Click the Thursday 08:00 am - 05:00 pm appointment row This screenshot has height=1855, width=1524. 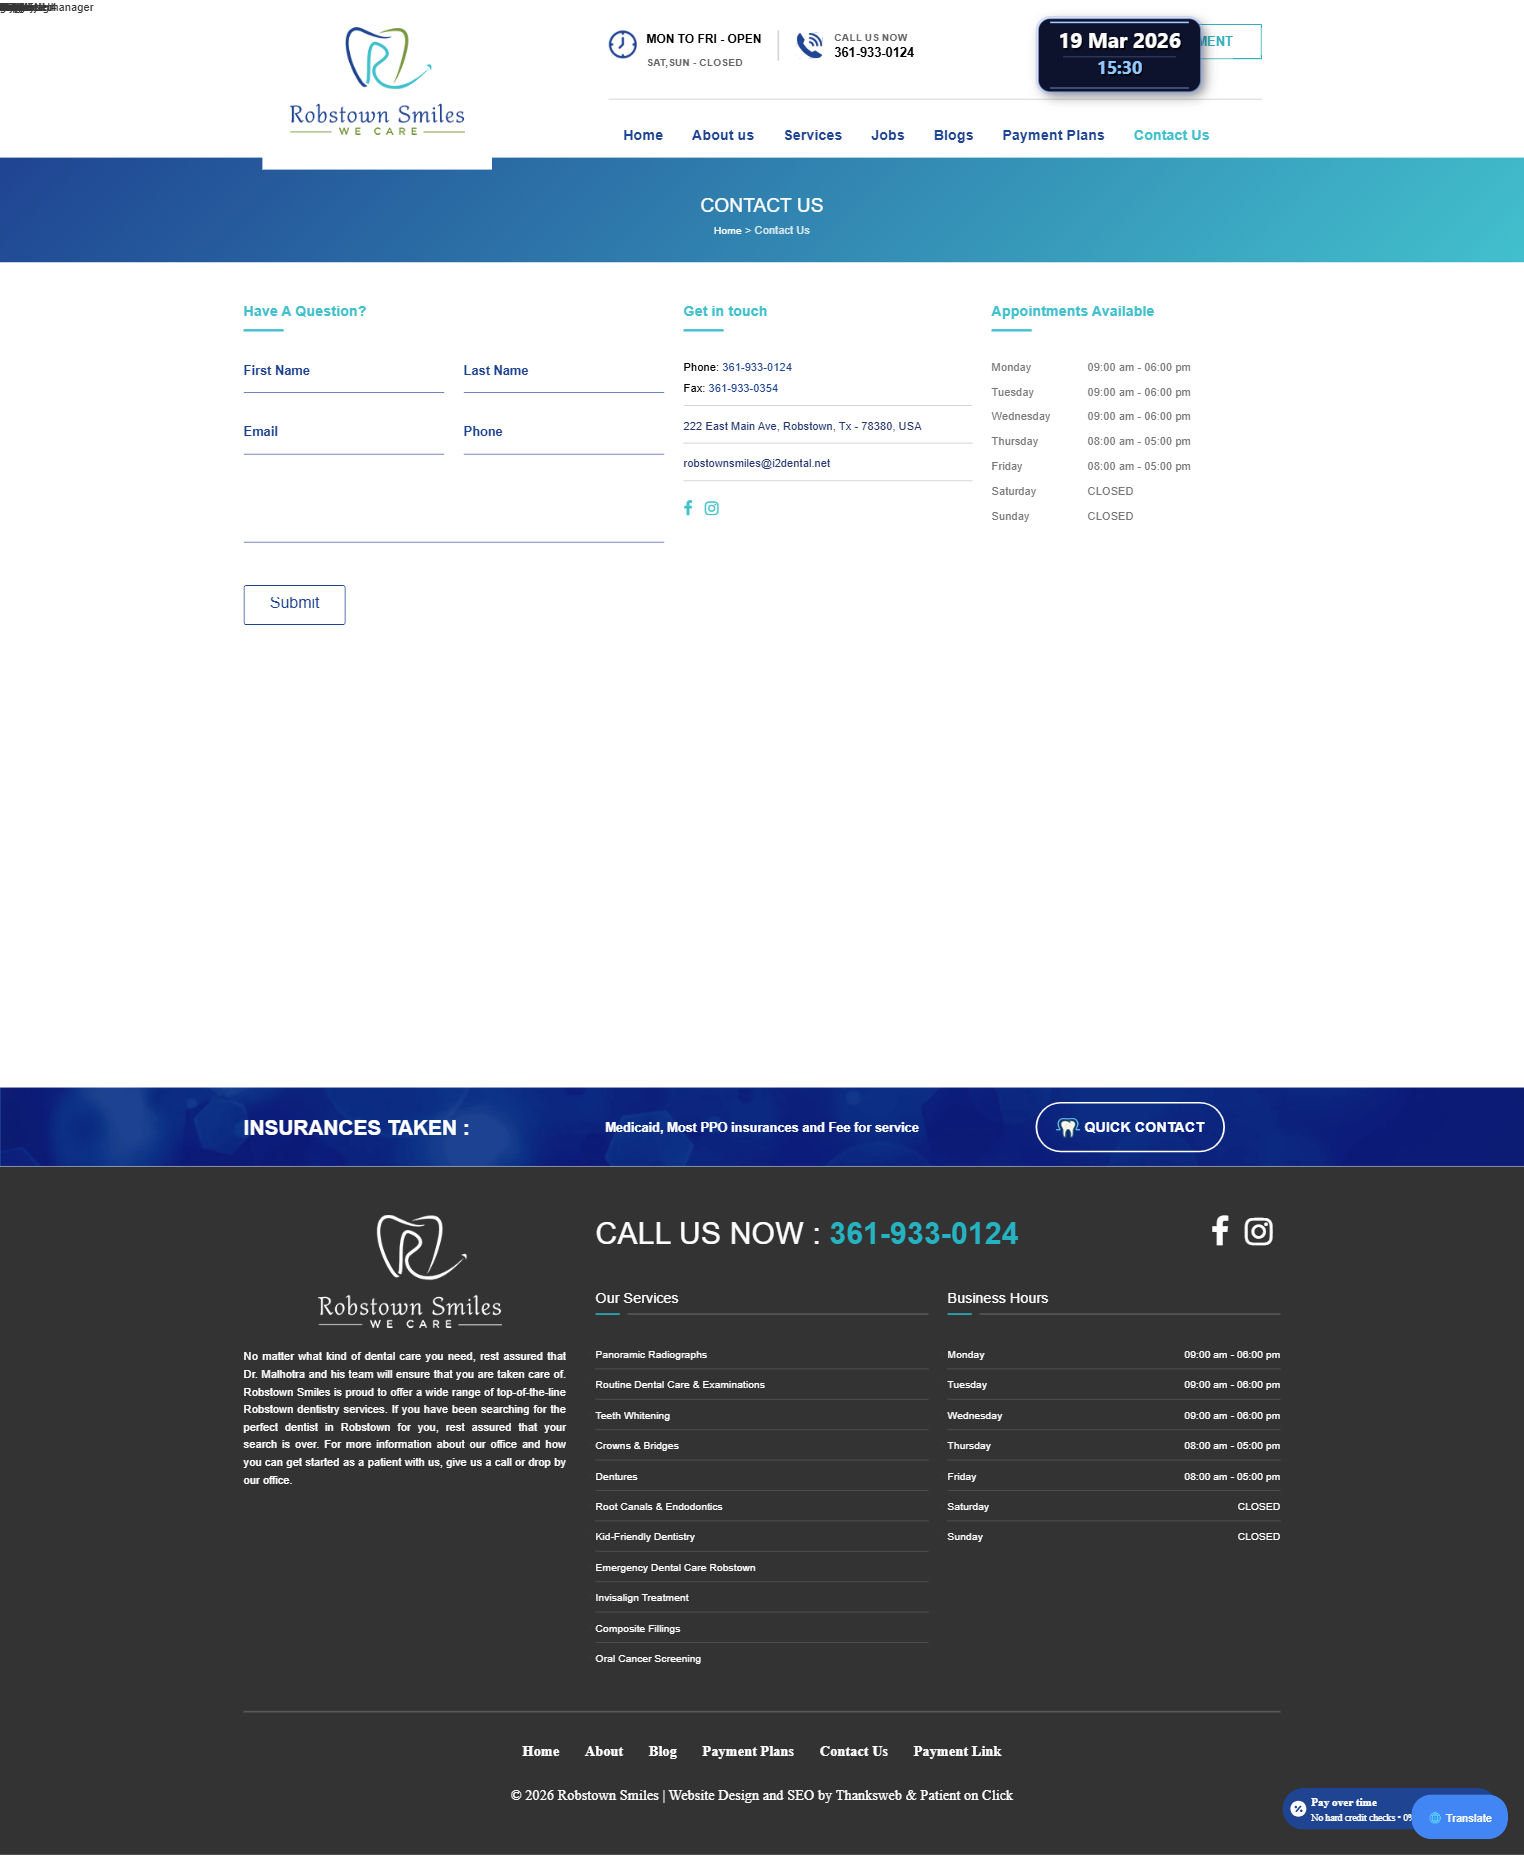pos(1091,441)
